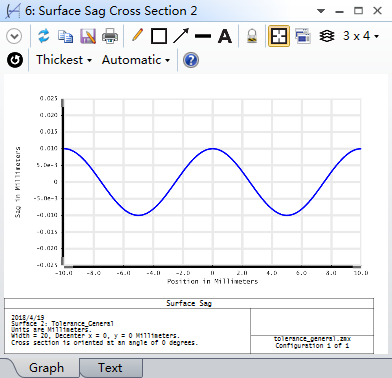This screenshot has width=392, height=378.
Task: Select the arrow drawing tool
Action: point(181,36)
